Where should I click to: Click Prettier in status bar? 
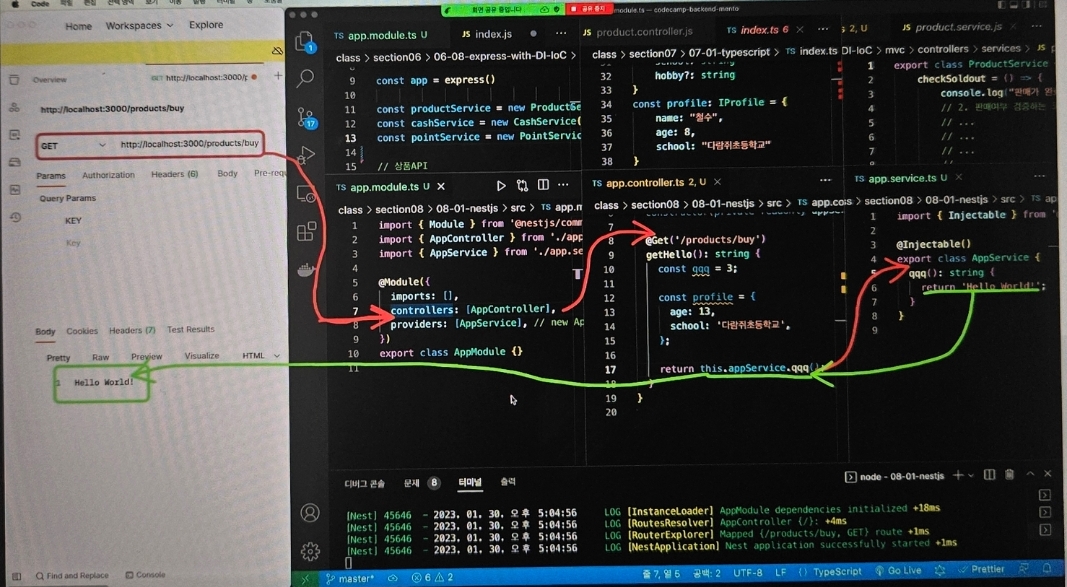[981, 569]
